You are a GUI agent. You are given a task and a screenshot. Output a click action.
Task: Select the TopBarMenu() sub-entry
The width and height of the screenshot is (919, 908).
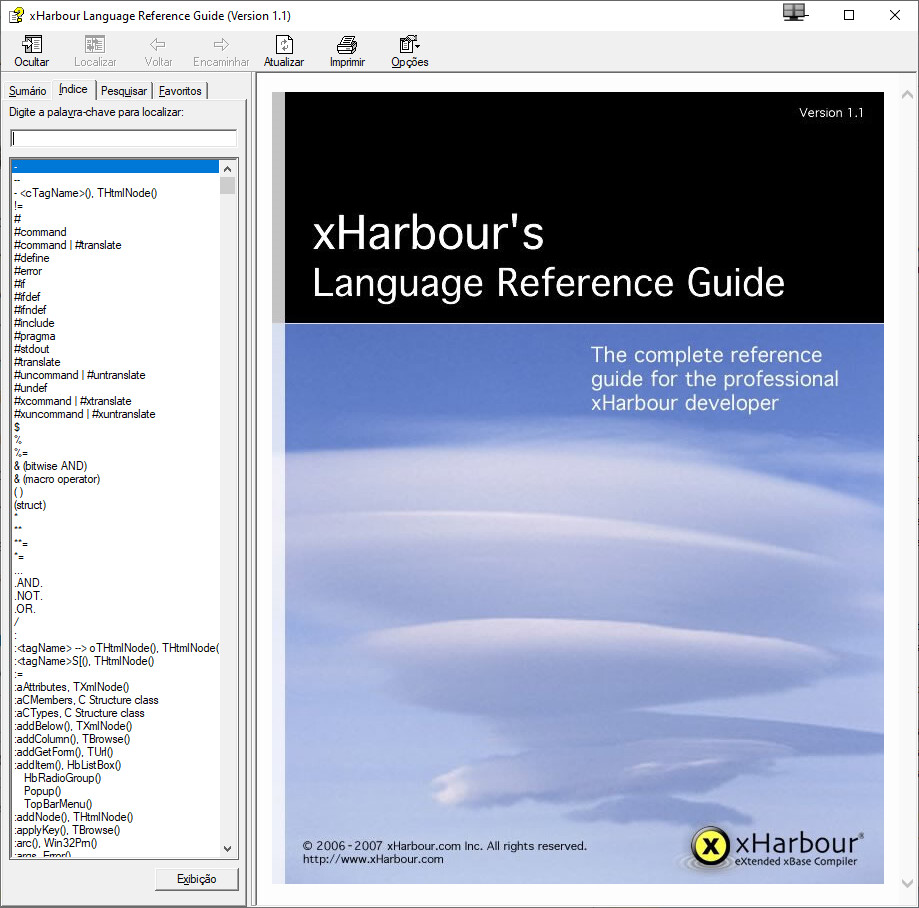(58, 804)
